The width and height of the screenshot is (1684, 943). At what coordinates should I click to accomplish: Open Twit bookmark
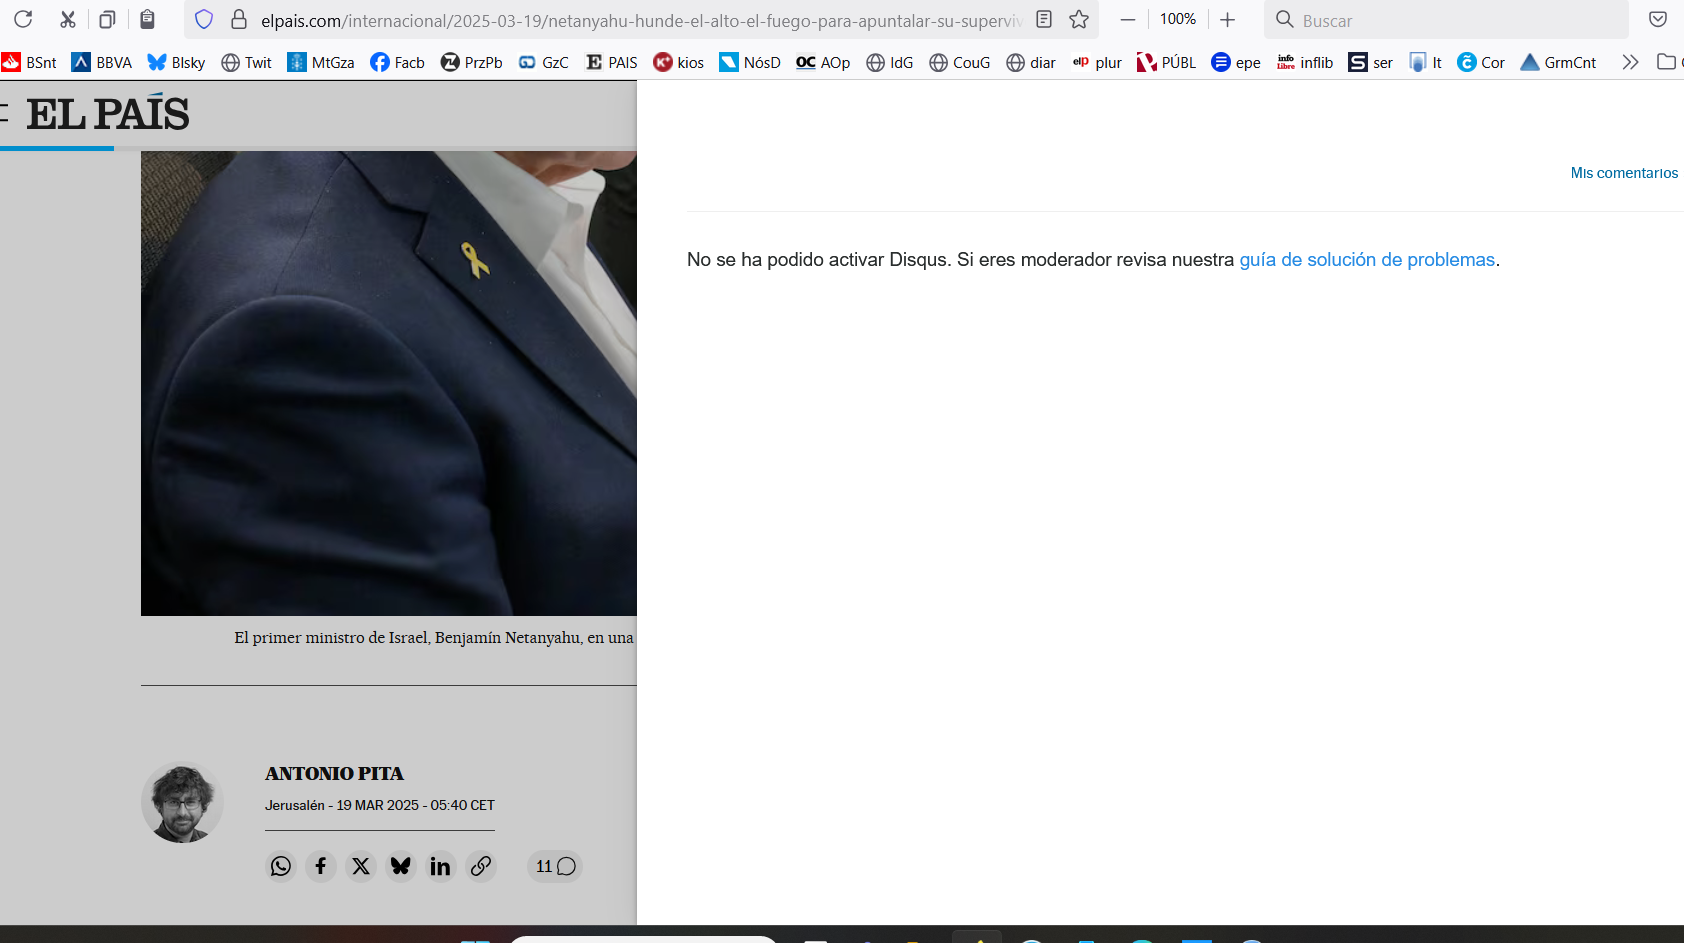tap(246, 62)
